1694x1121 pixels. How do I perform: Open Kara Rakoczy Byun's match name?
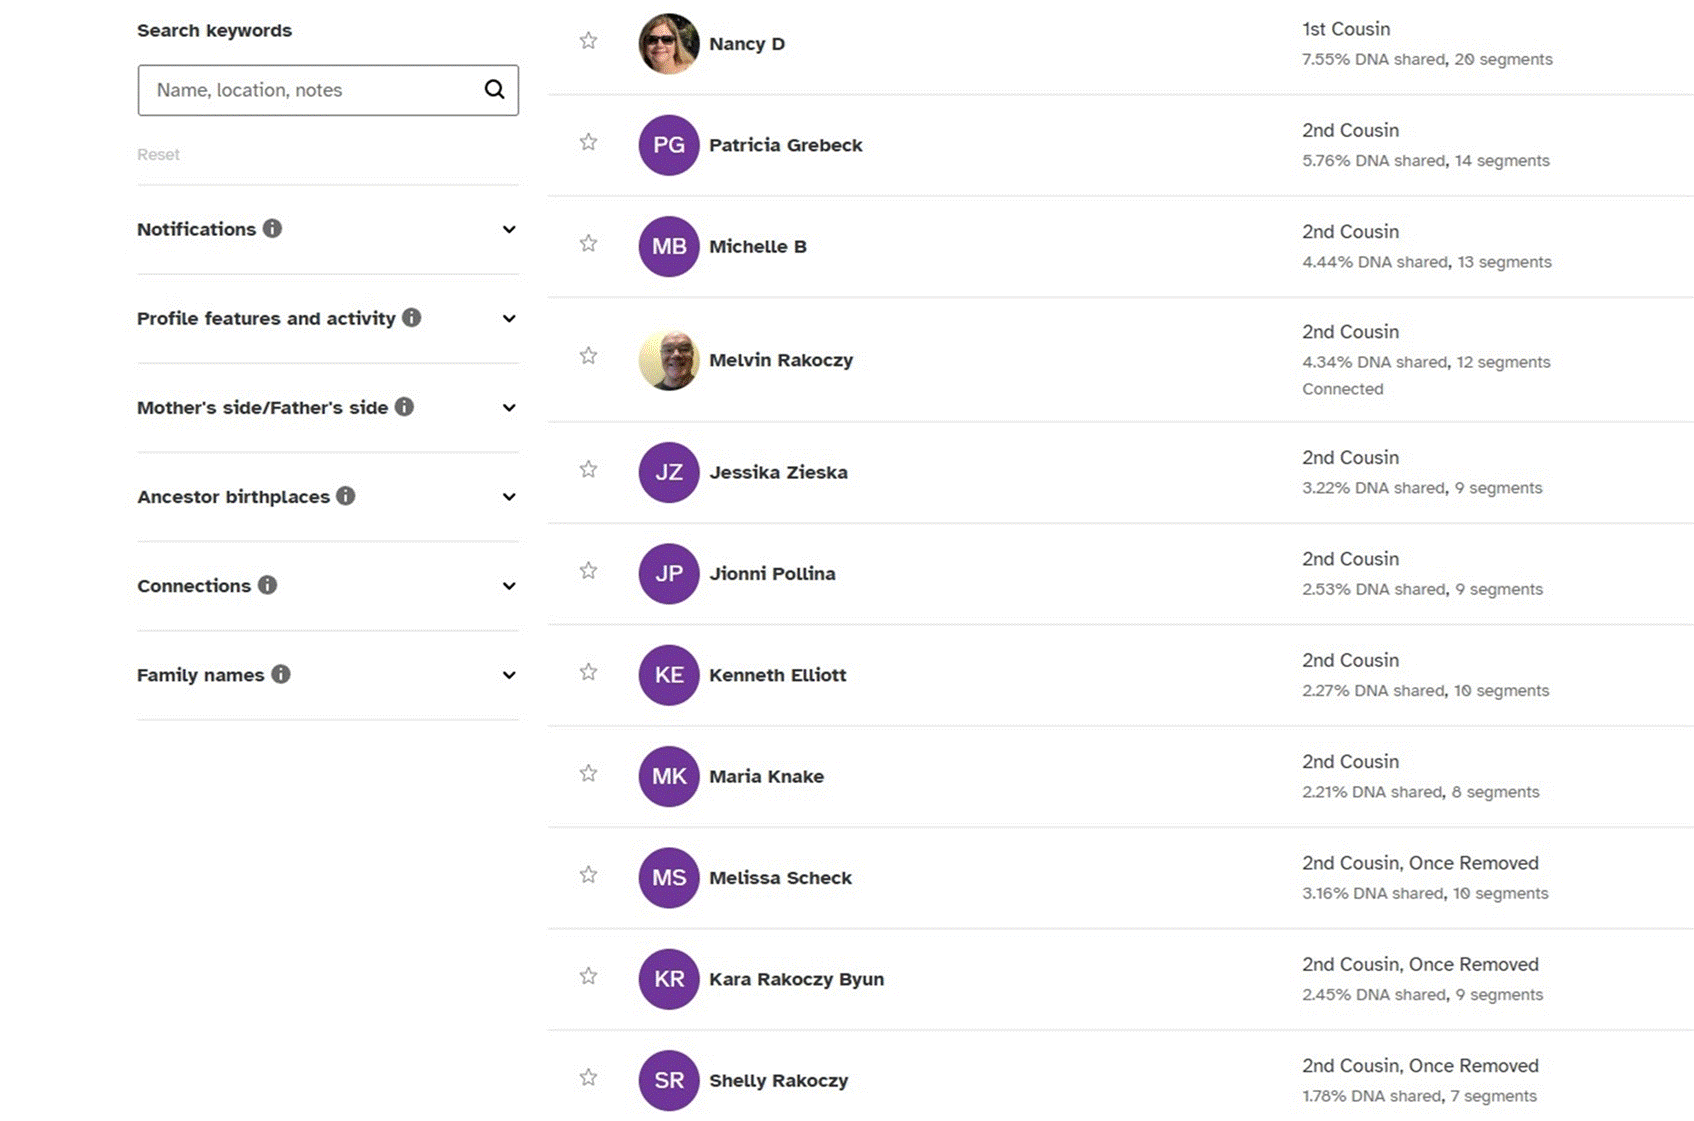pyautogui.click(x=797, y=979)
